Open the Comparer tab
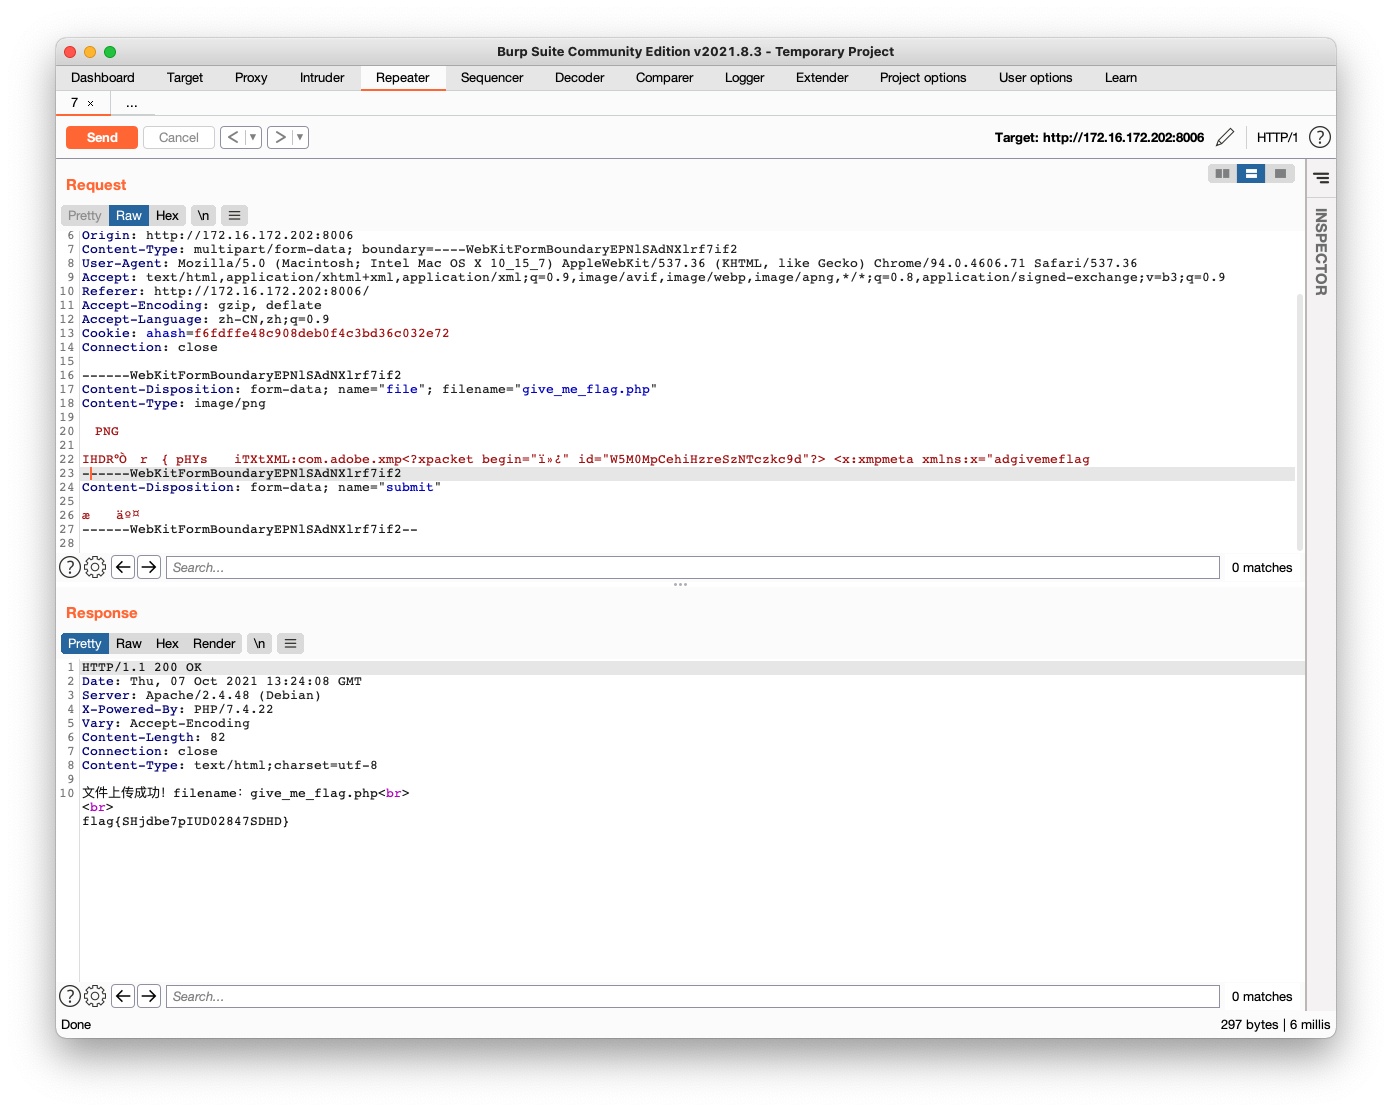Viewport: 1392px width, 1112px height. 664,77
